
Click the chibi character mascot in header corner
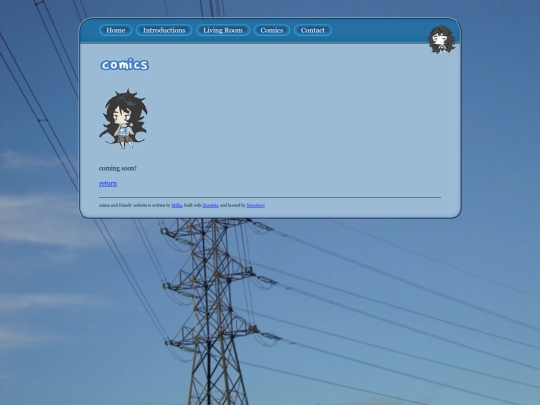point(442,39)
